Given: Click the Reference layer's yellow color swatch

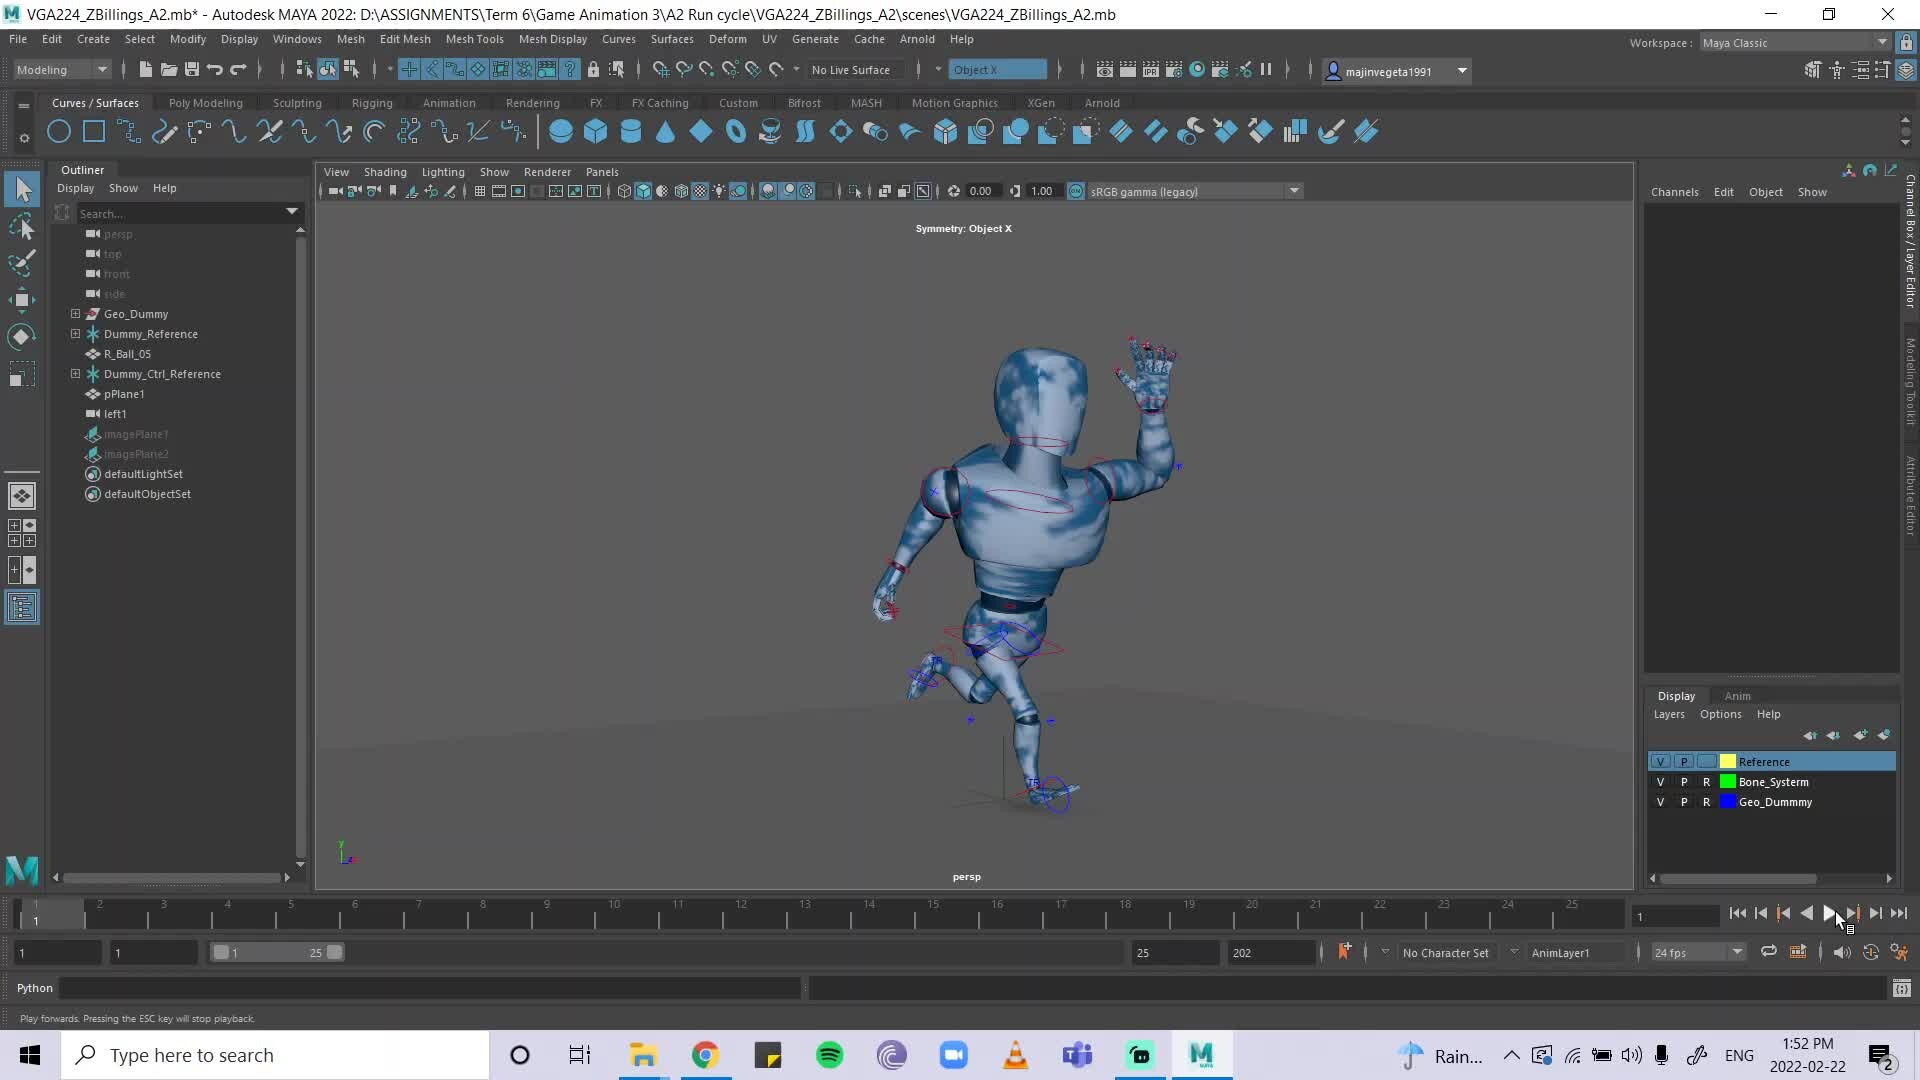Looking at the screenshot, I should [x=1727, y=761].
